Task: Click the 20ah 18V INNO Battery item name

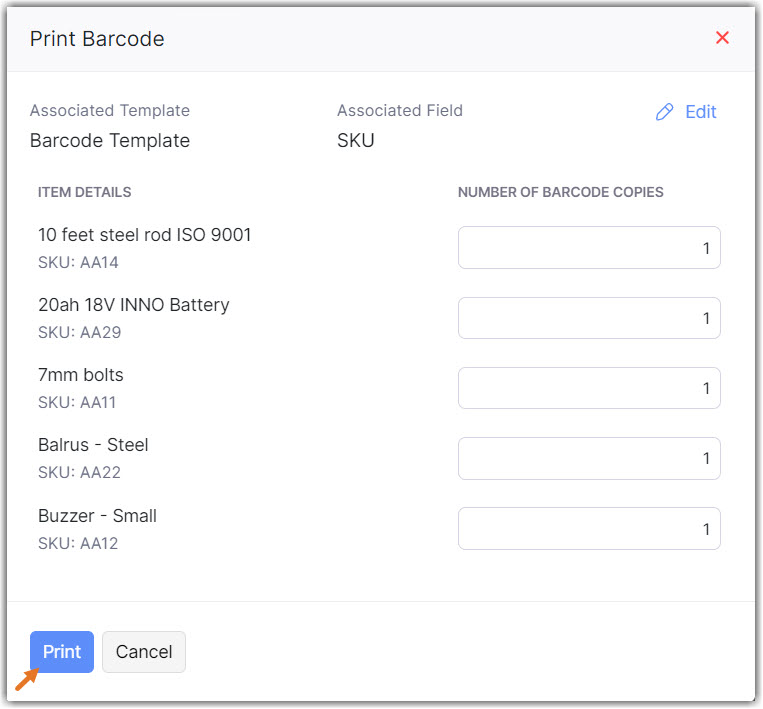Action: 133,305
